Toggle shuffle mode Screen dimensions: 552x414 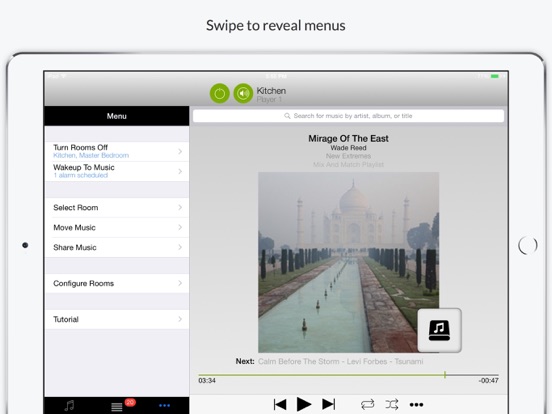392,404
